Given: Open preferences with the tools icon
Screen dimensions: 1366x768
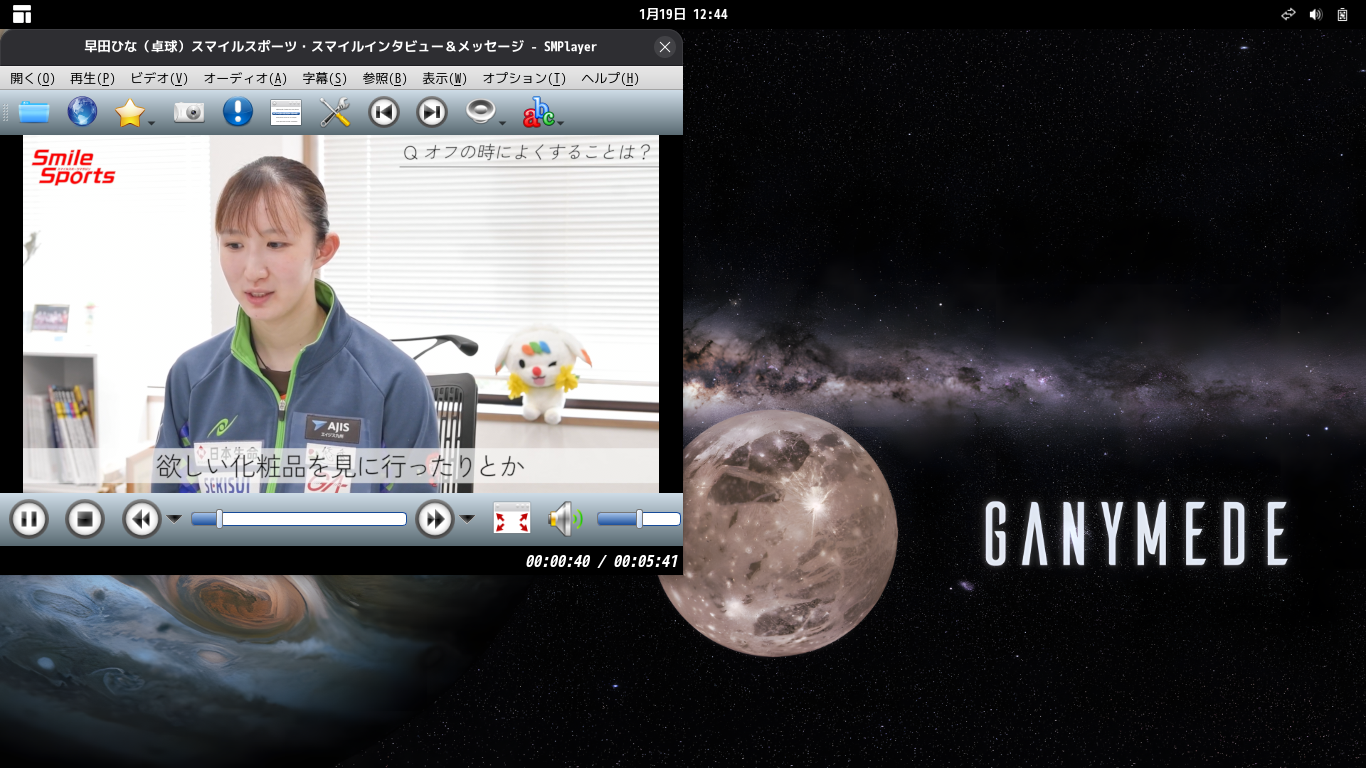Looking at the screenshot, I should click(335, 112).
